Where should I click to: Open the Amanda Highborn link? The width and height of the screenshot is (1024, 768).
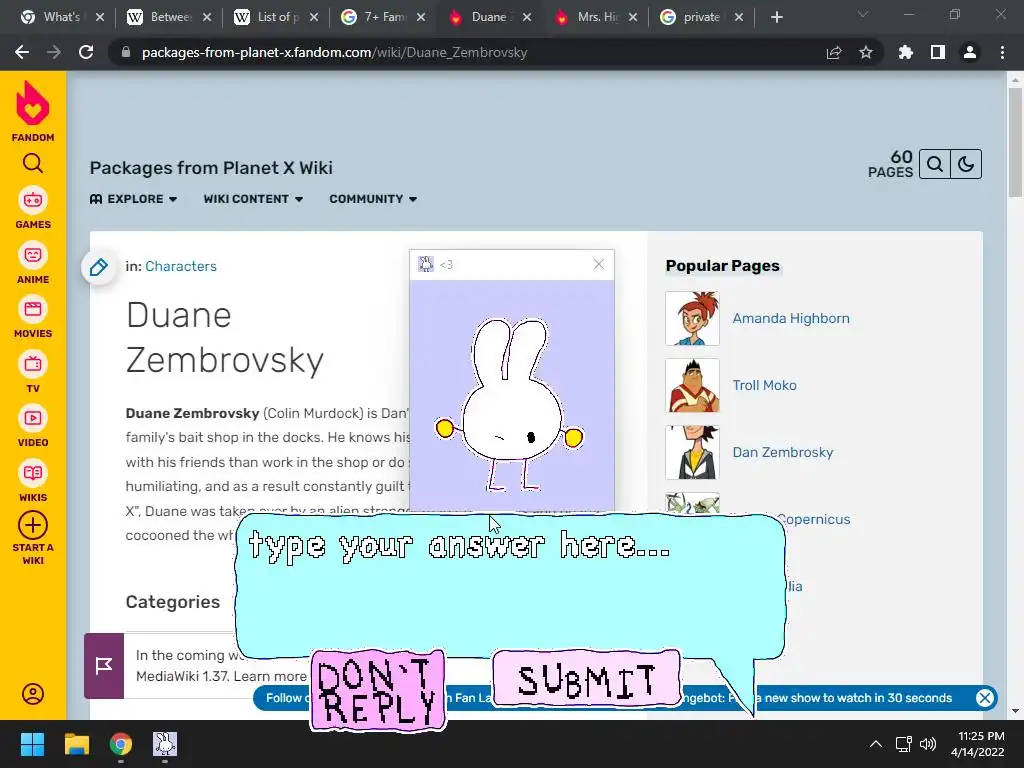click(x=791, y=318)
